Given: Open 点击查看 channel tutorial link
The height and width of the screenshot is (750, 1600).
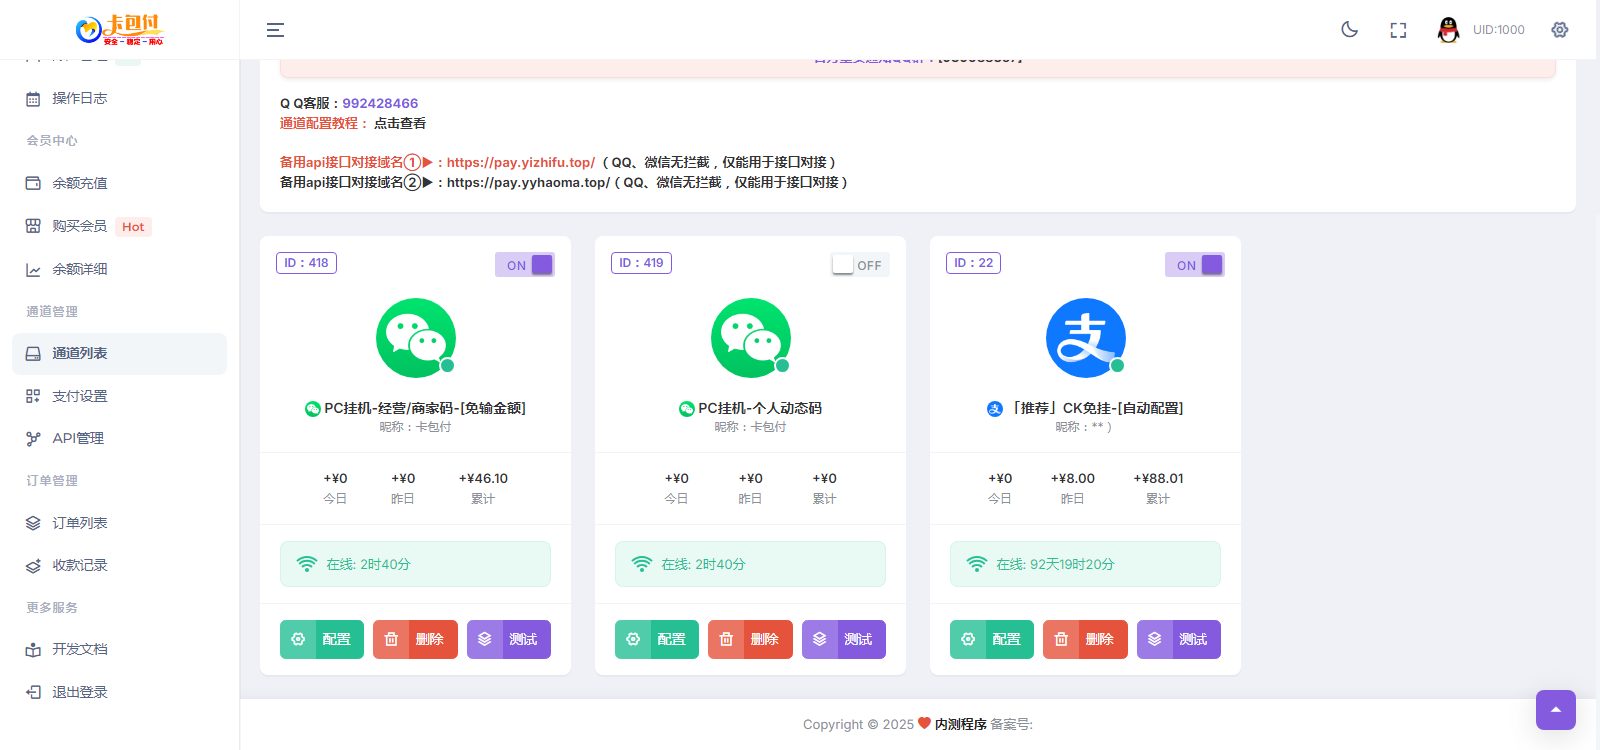Looking at the screenshot, I should (x=400, y=123).
